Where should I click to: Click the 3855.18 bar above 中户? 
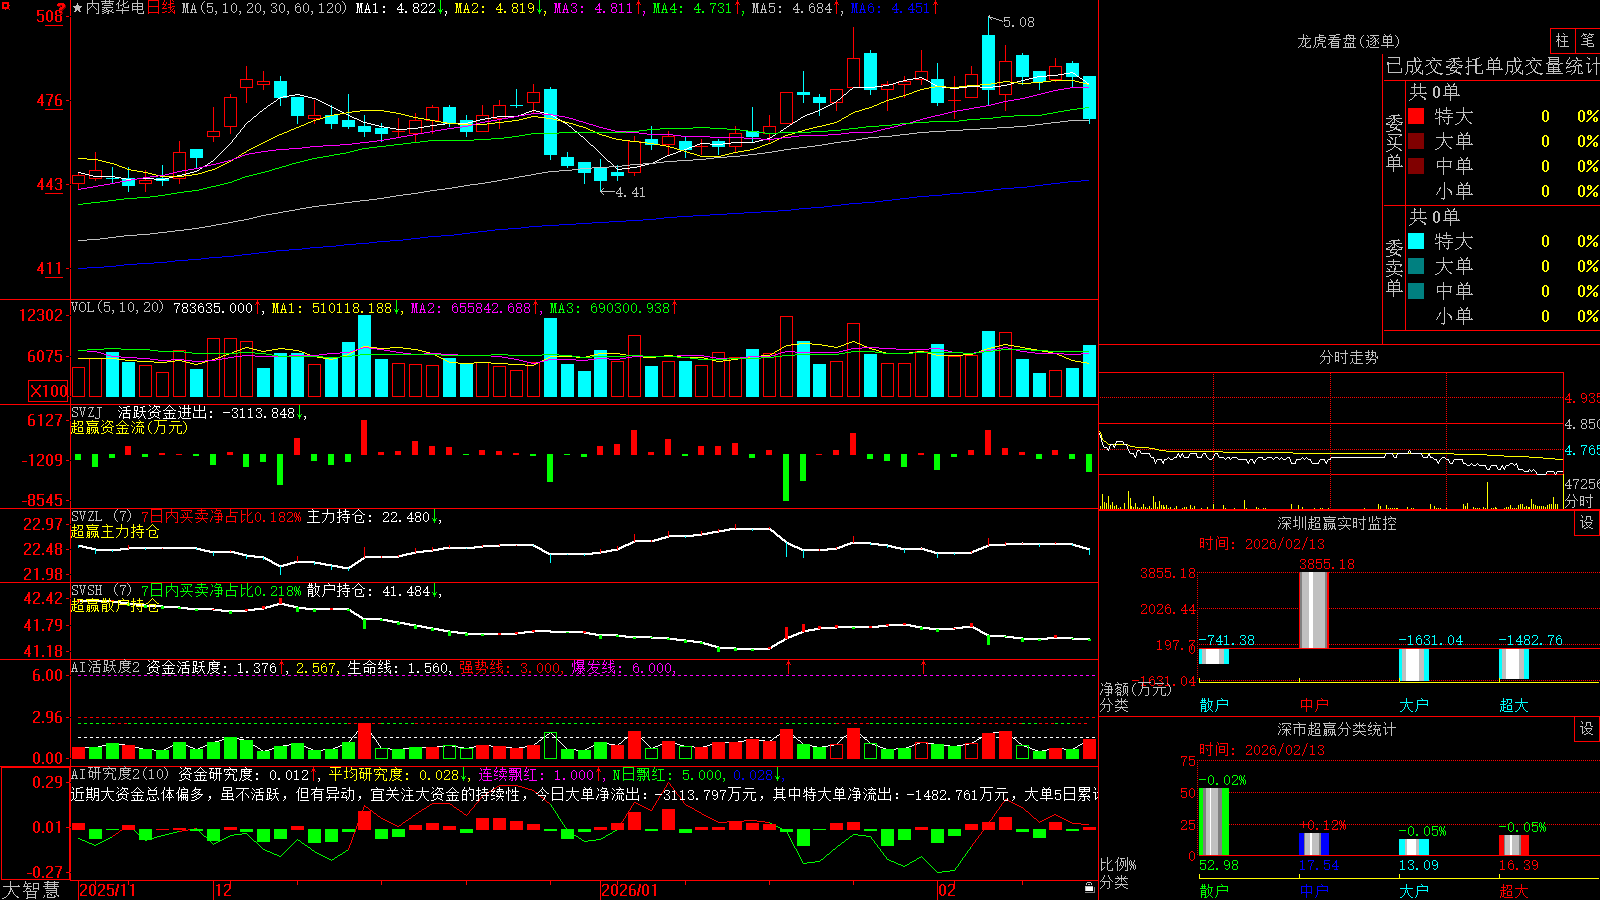coord(1314,610)
